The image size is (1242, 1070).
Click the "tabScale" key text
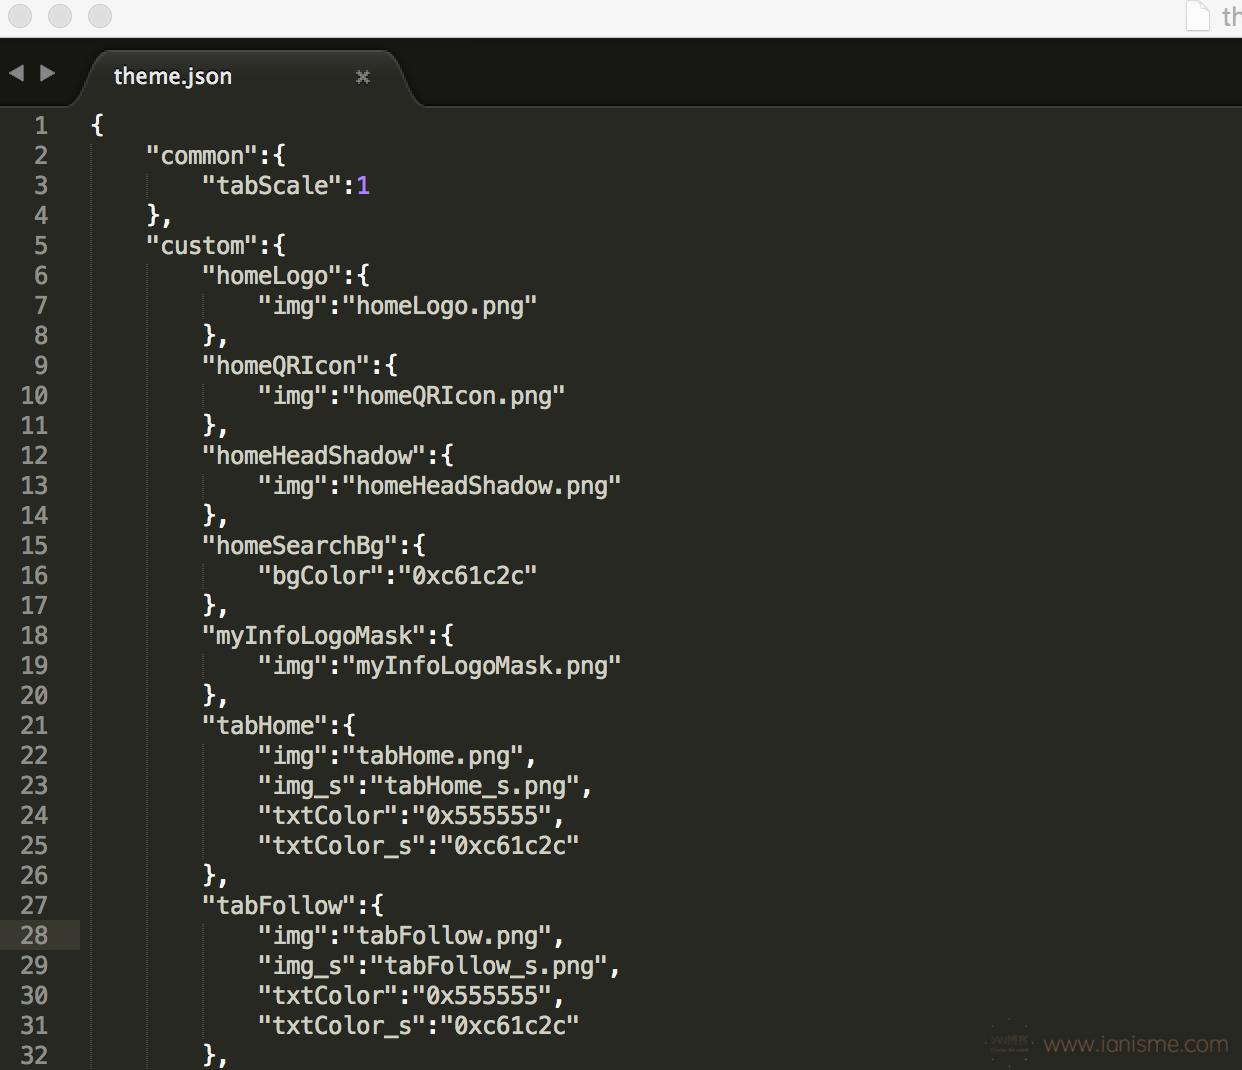pos(272,185)
